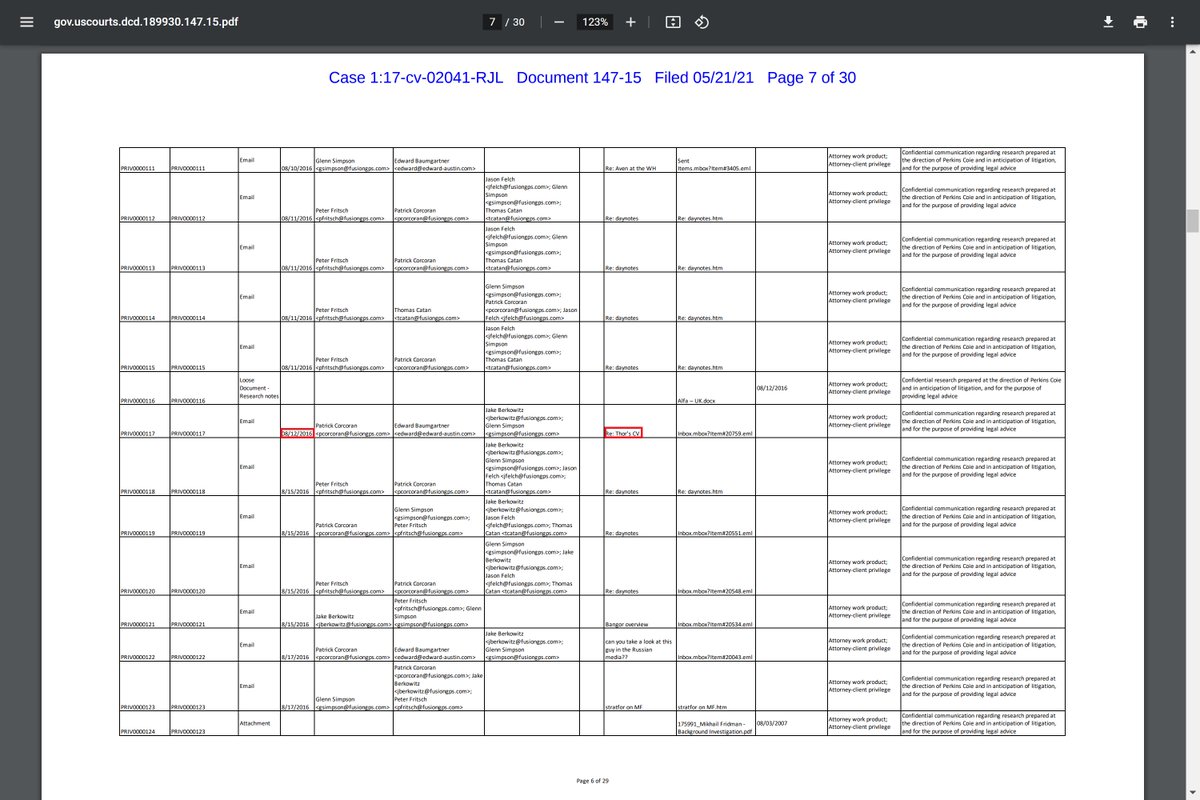Download the PDF file
1200x800 pixels.
click(1108, 22)
